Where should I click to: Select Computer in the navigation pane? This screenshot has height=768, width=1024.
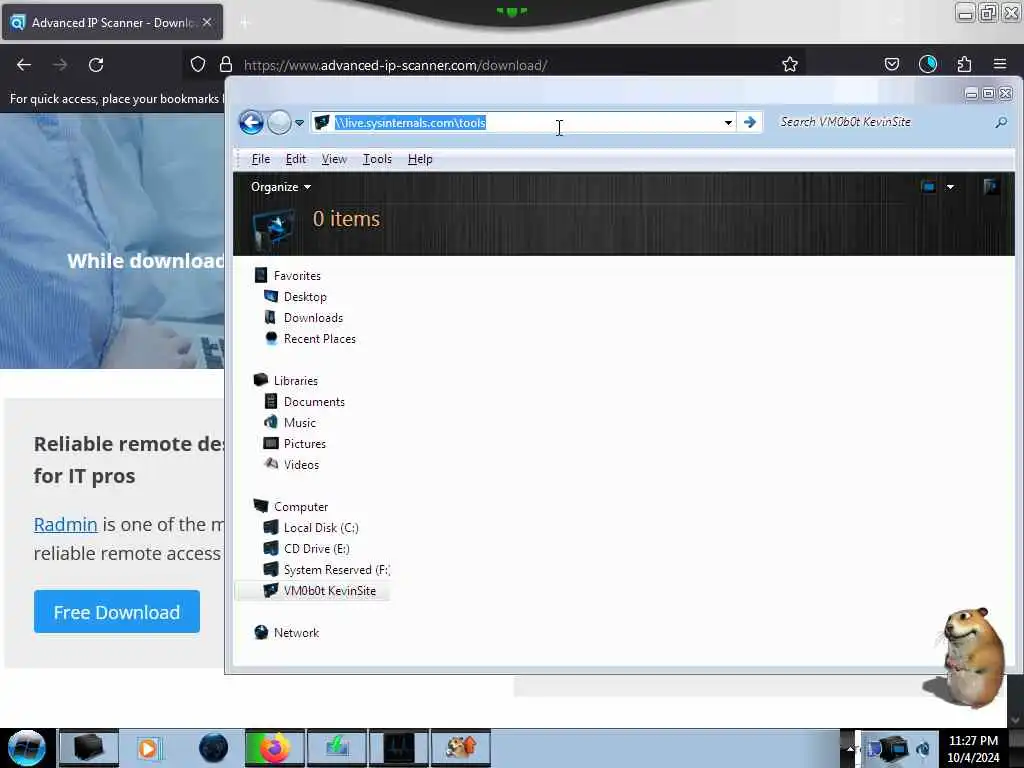click(x=301, y=507)
